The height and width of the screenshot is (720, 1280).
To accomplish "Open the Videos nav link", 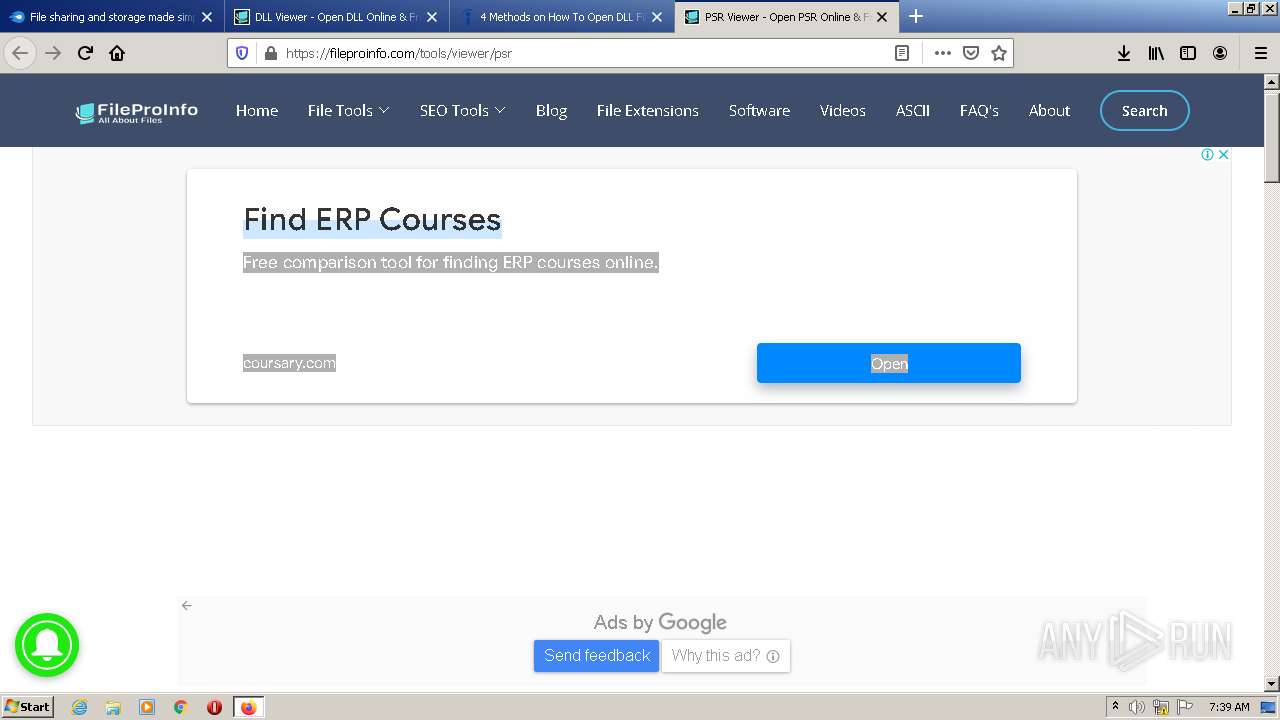I will tap(843, 110).
